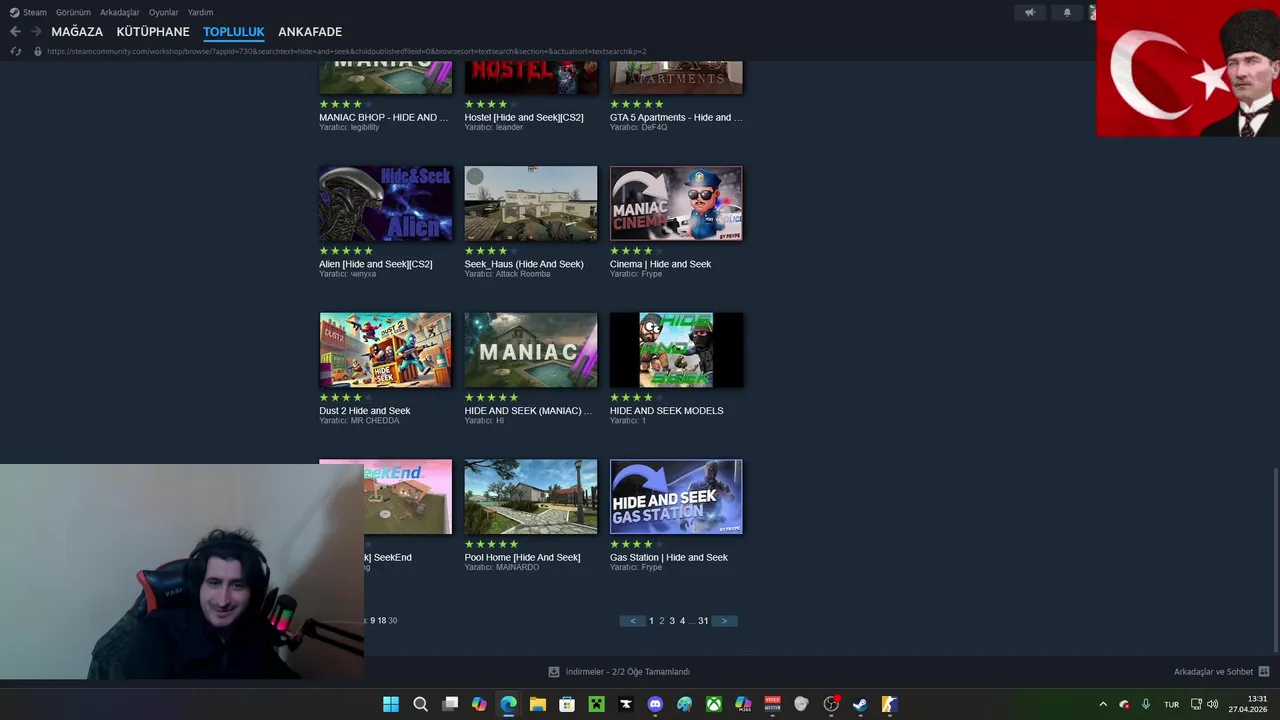Open 'MANIAC BHOP - HIDE AND' title link
Image resolution: width=1280 pixels, height=720 pixels.
pyautogui.click(x=384, y=117)
